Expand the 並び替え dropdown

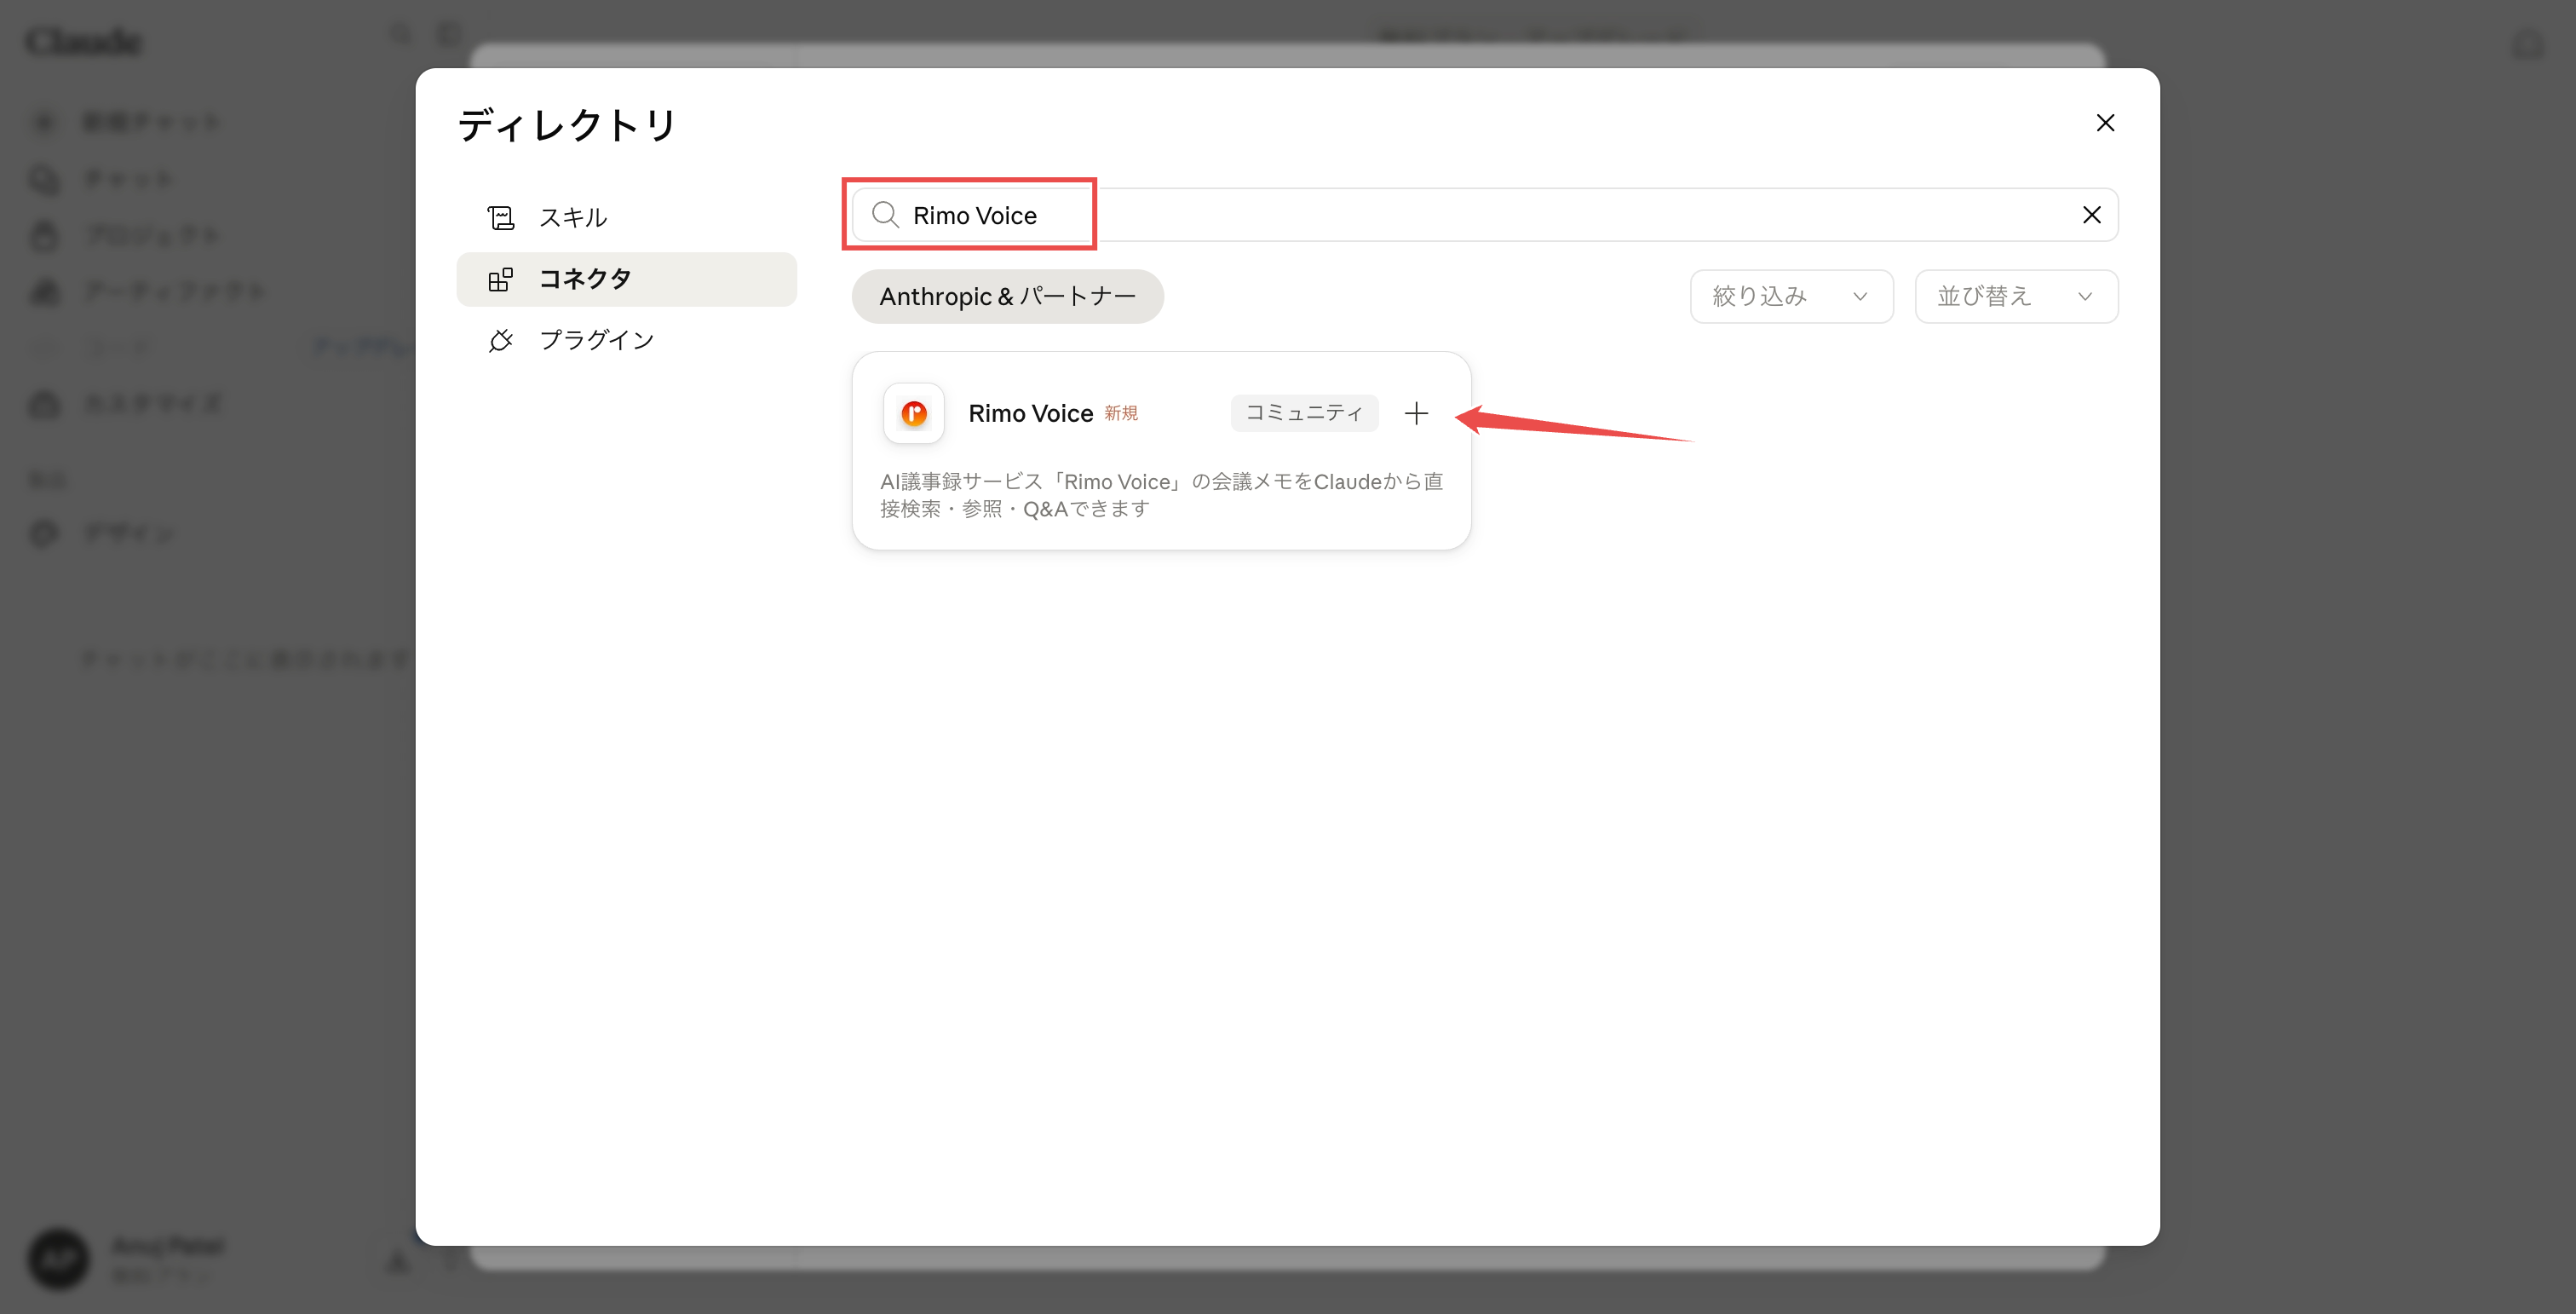click(x=2016, y=296)
